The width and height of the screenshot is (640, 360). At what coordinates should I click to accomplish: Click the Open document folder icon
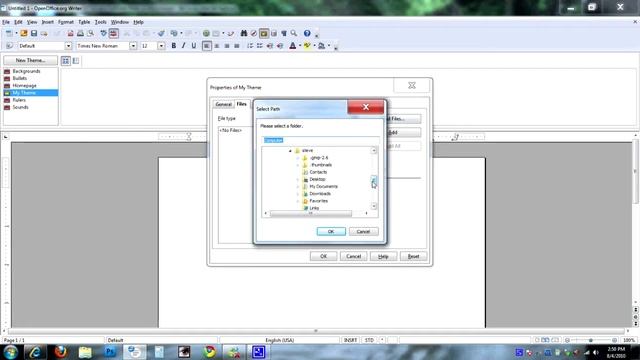[x=24, y=33]
